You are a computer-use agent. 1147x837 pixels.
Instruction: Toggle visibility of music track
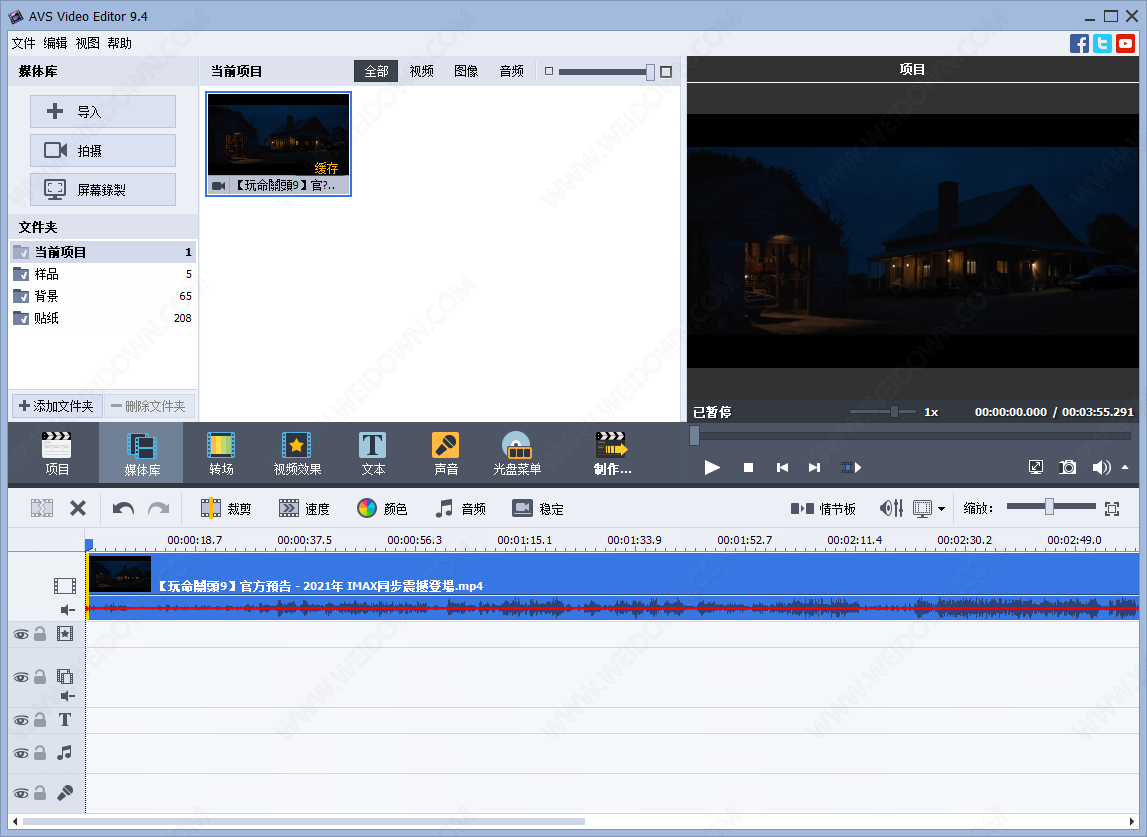coord(21,754)
